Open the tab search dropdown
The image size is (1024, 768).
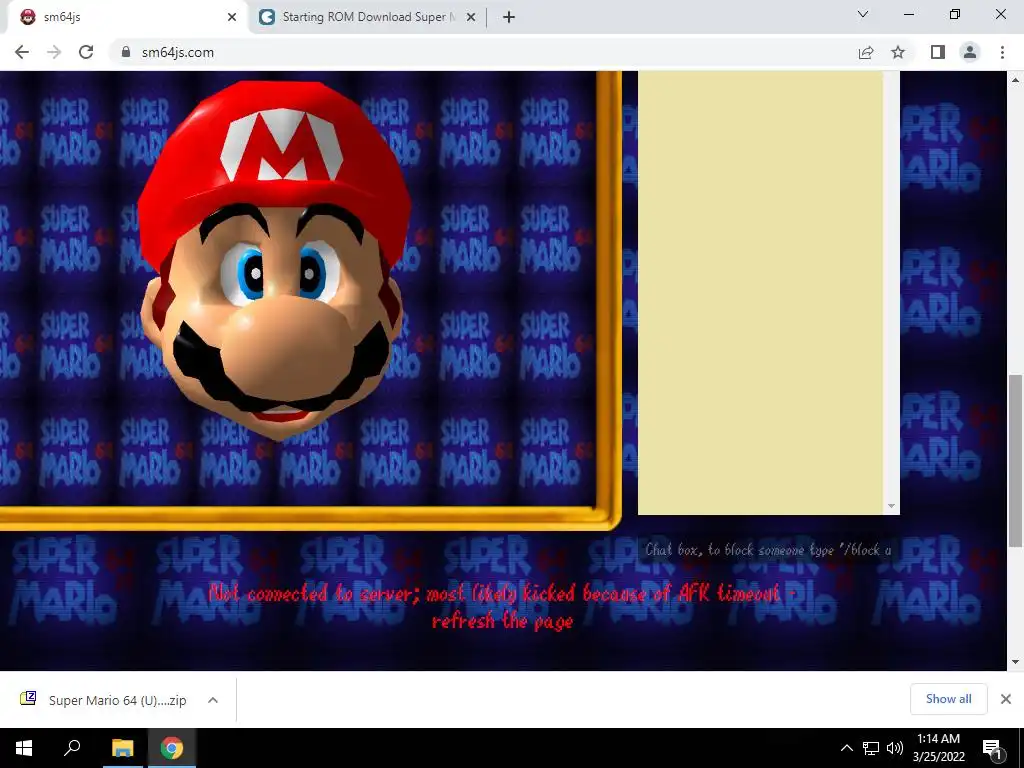point(863,14)
